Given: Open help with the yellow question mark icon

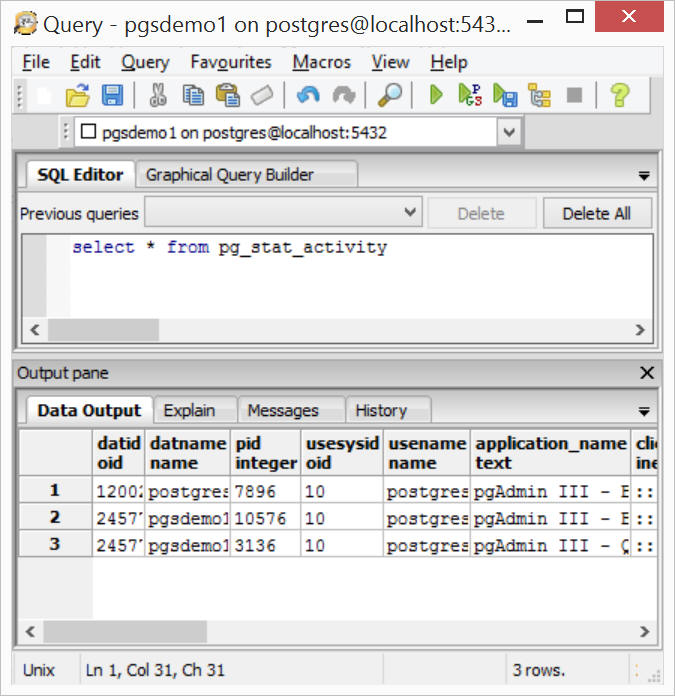Looking at the screenshot, I should (620, 95).
